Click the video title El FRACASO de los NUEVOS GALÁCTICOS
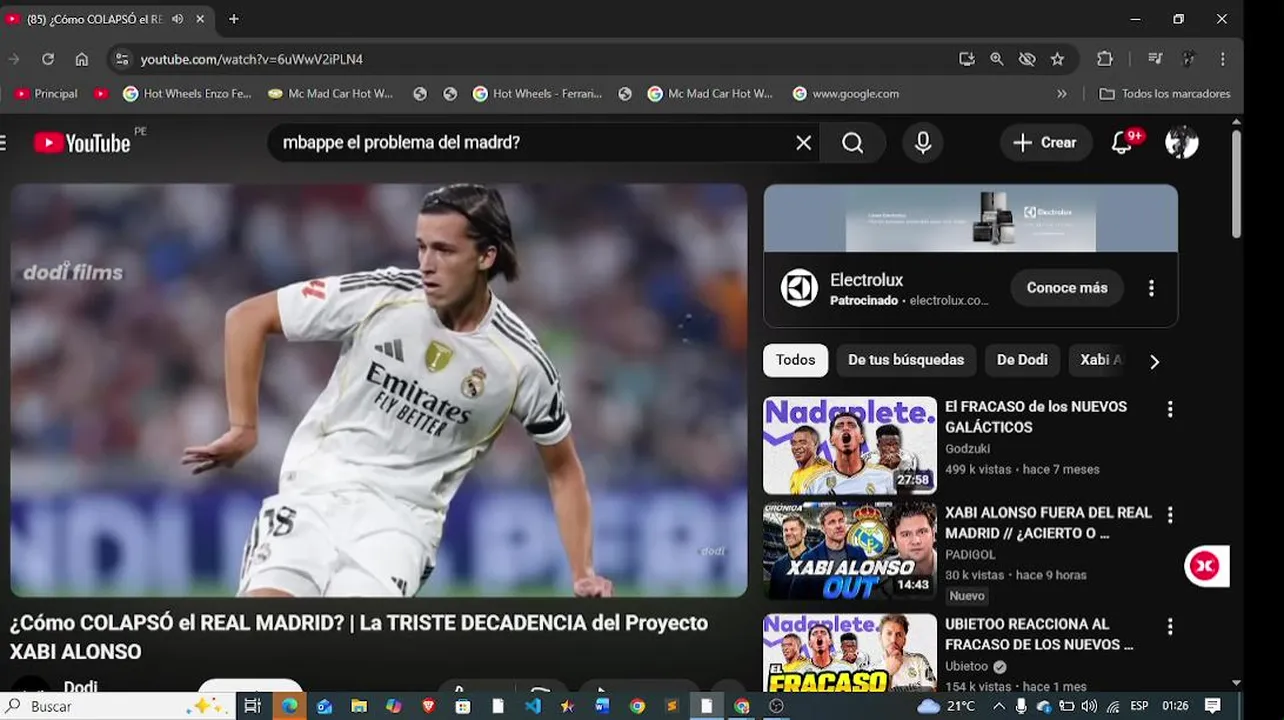This screenshot has height=720, width=1284. 1036,417
